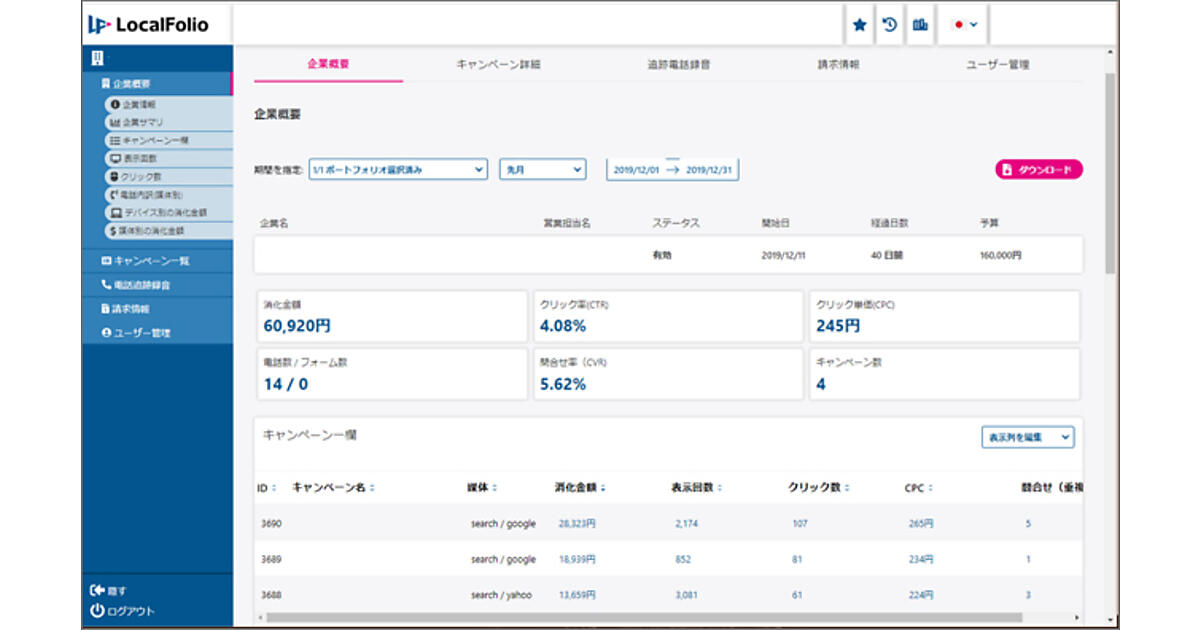Click the buildings icon in top bar
Image resolution: width=1200 pixels, height=630 pixels.
919,25
